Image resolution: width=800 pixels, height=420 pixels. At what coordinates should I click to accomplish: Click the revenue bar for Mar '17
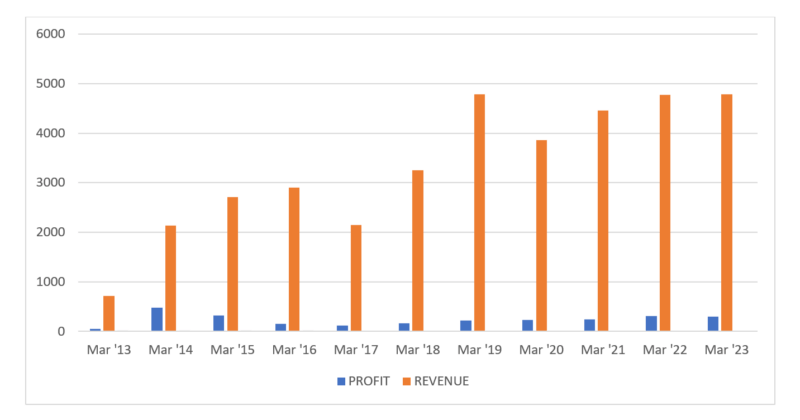click(356, 278)
